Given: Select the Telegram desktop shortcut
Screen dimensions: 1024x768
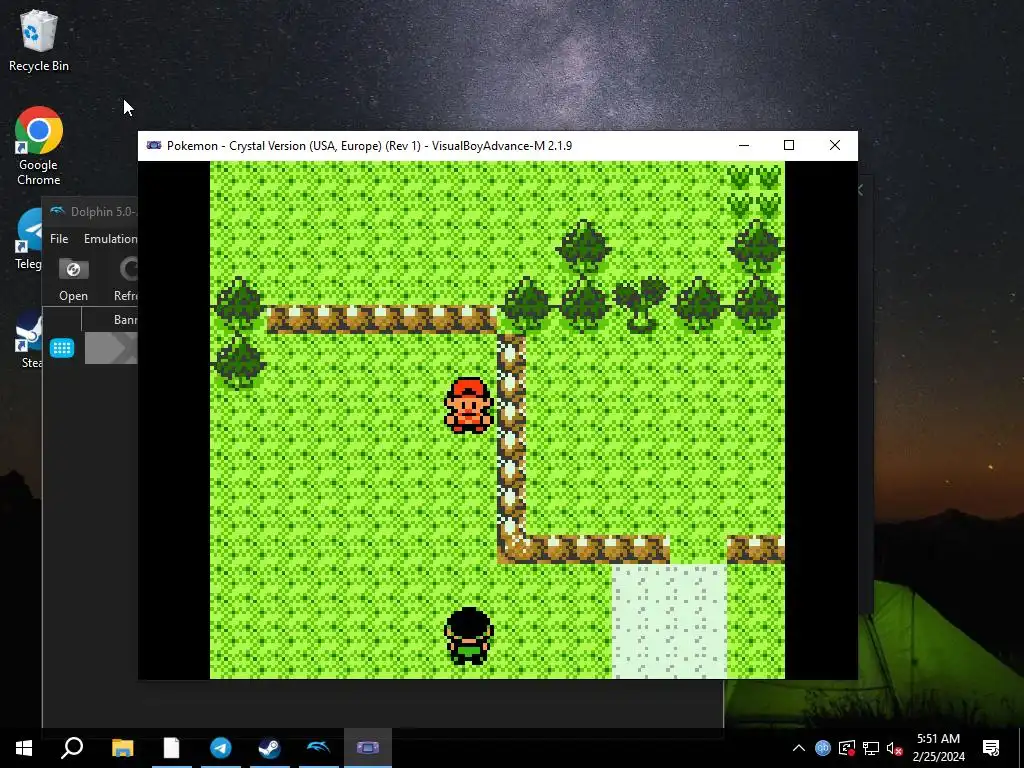Looking at the screenshot, I should pyautogui.click(x=28, y=239).
